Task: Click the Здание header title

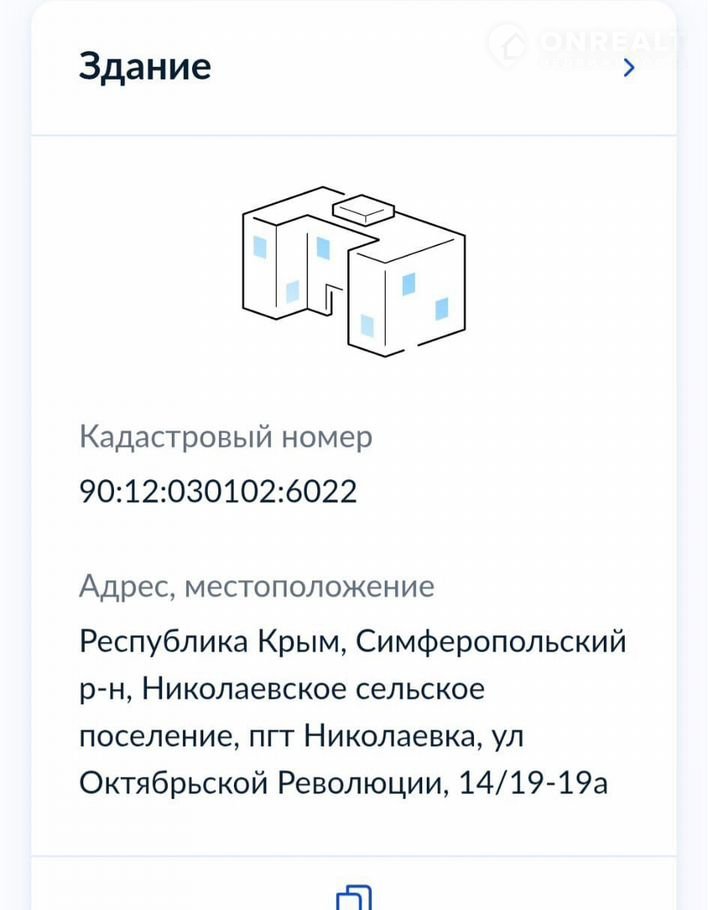Action: tap(145, 67)
